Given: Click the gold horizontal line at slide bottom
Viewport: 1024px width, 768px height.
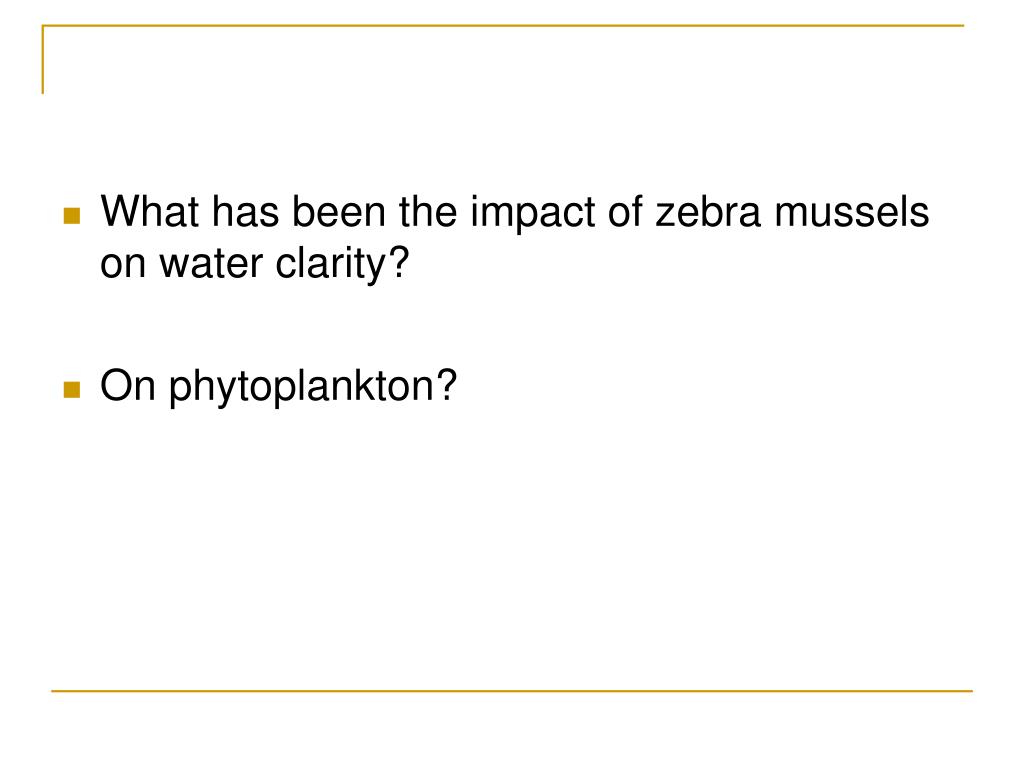Looking at the screenshot, I should tap(512, 690).
